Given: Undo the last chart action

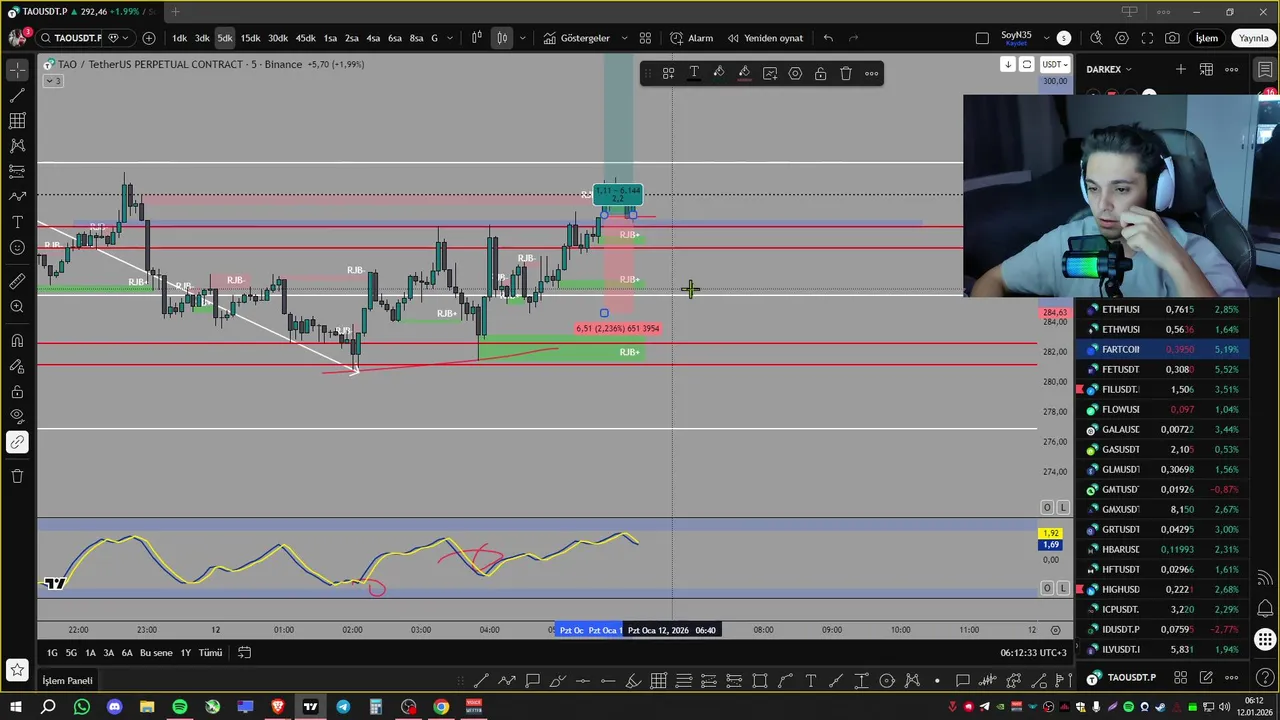Looking at the screenshot, I should (x=828, y=38).
